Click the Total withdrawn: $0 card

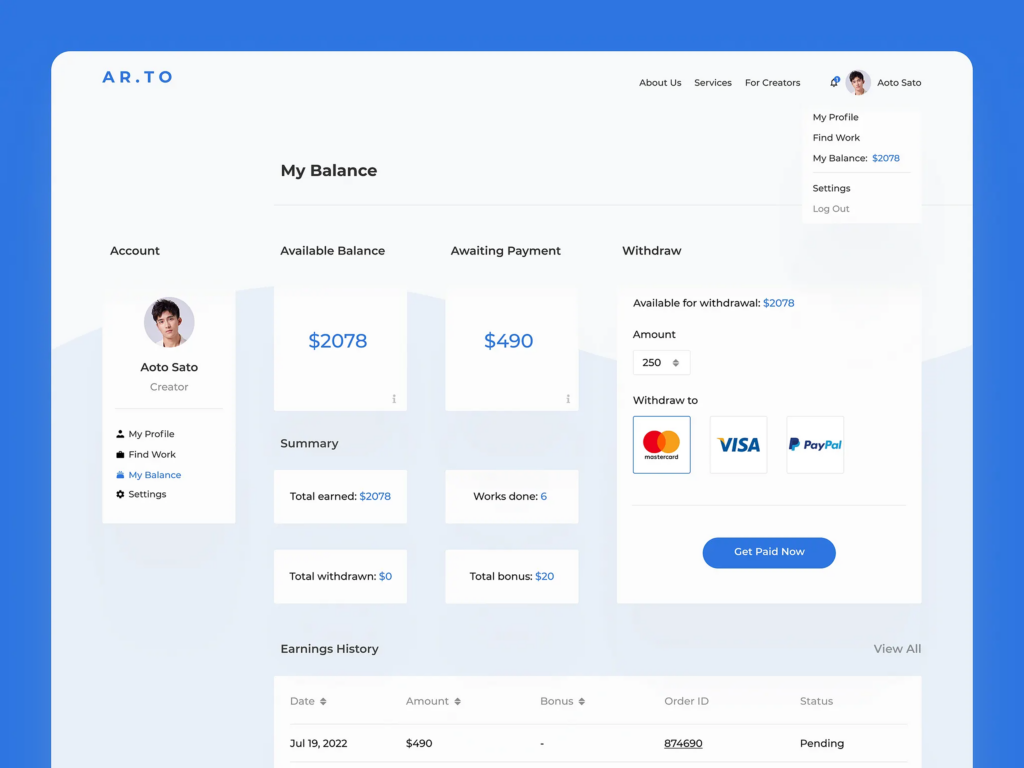[340, 576]
